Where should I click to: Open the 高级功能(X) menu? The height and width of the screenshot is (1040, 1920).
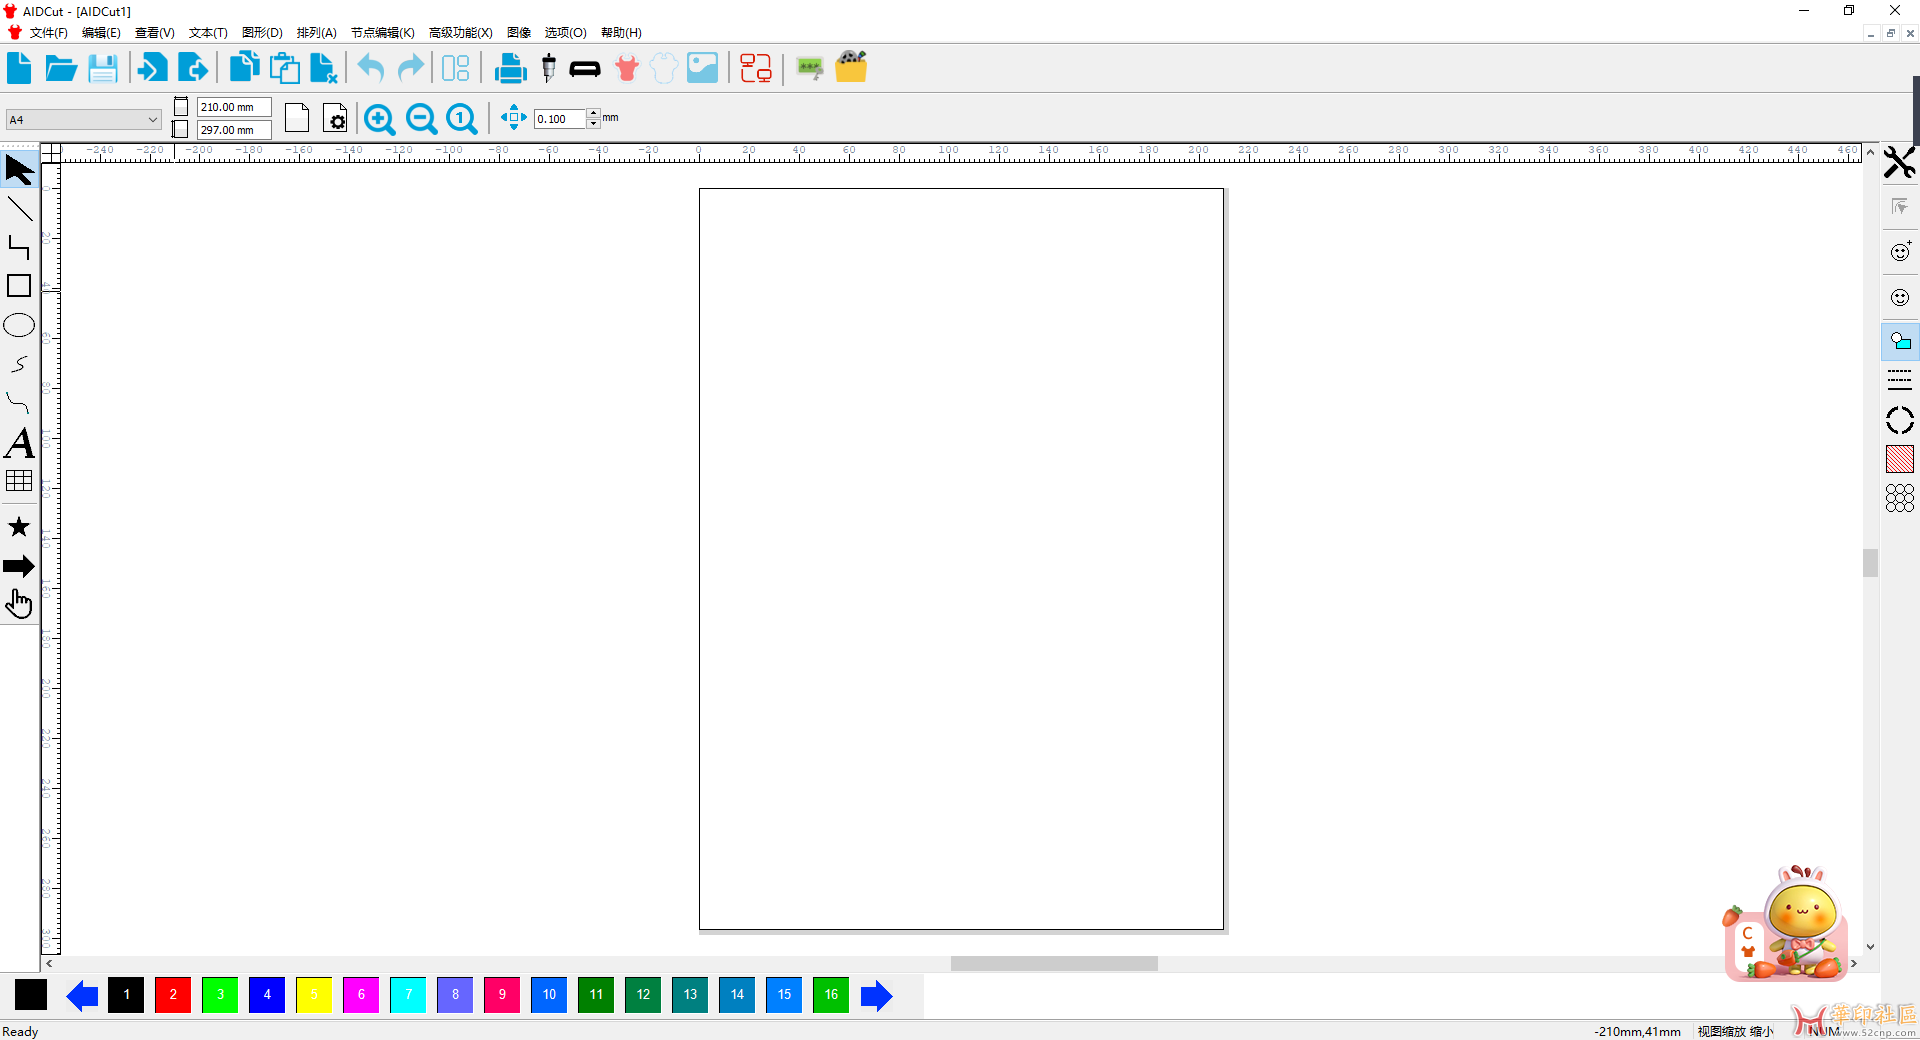(x=460, y=33)
